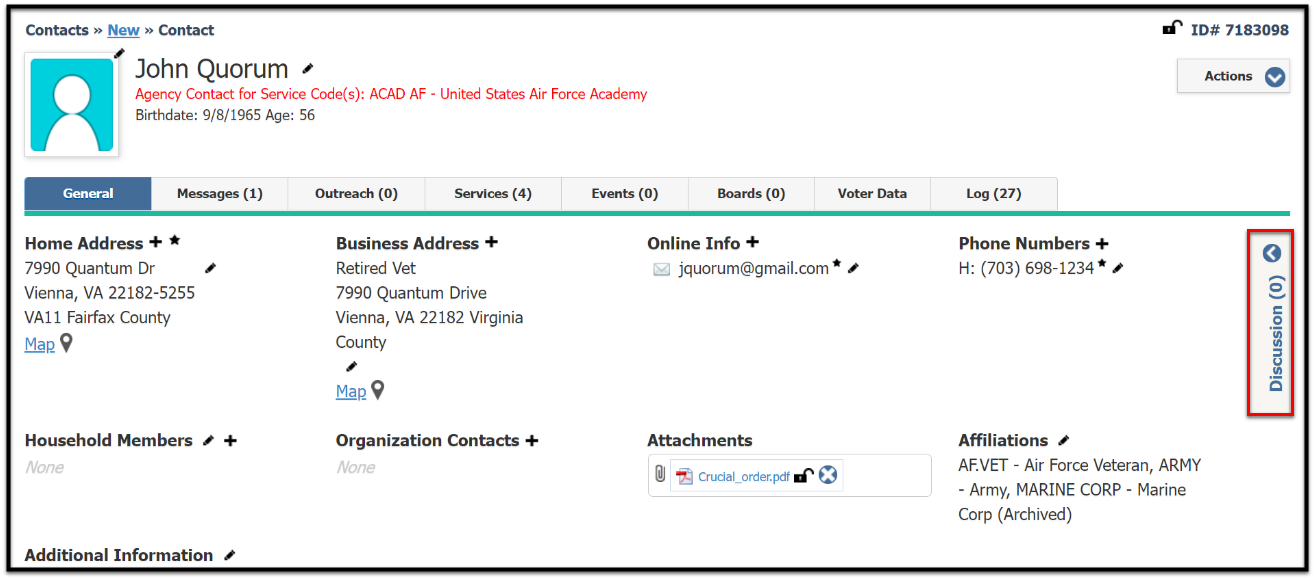Add an Organization Contact plus icon
This screenshot has width=1315, height=580.
[x=532, y=440]
